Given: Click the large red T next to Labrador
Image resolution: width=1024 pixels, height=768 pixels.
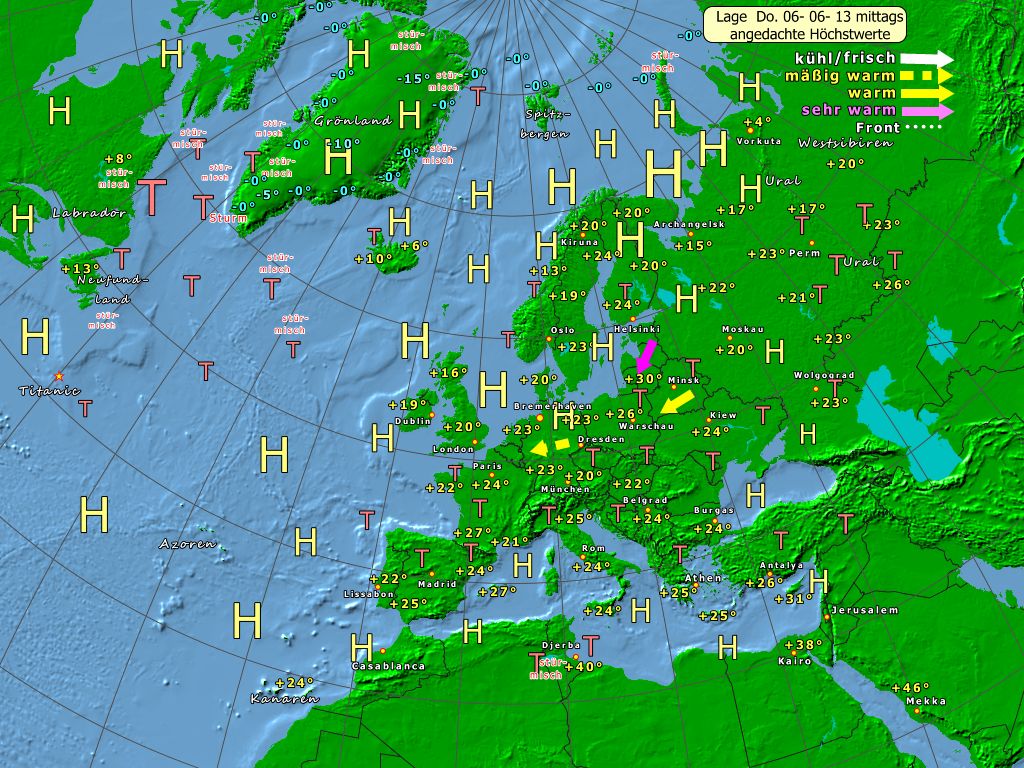Looking at the screenshot, I should [x=152, y=196].
